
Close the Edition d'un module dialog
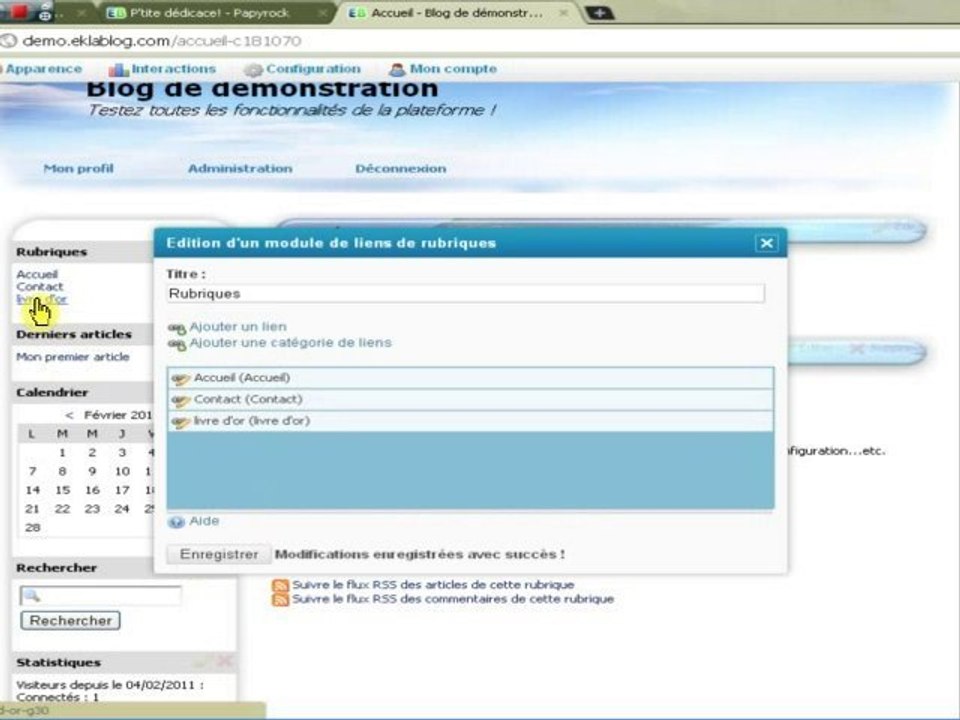click(767, 244)
